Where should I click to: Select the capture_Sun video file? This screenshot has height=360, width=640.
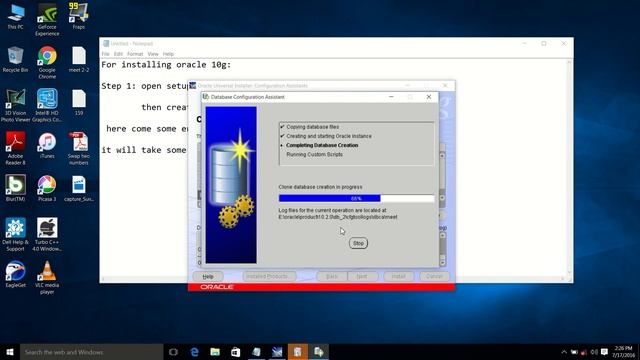click(x=79, y=189)
